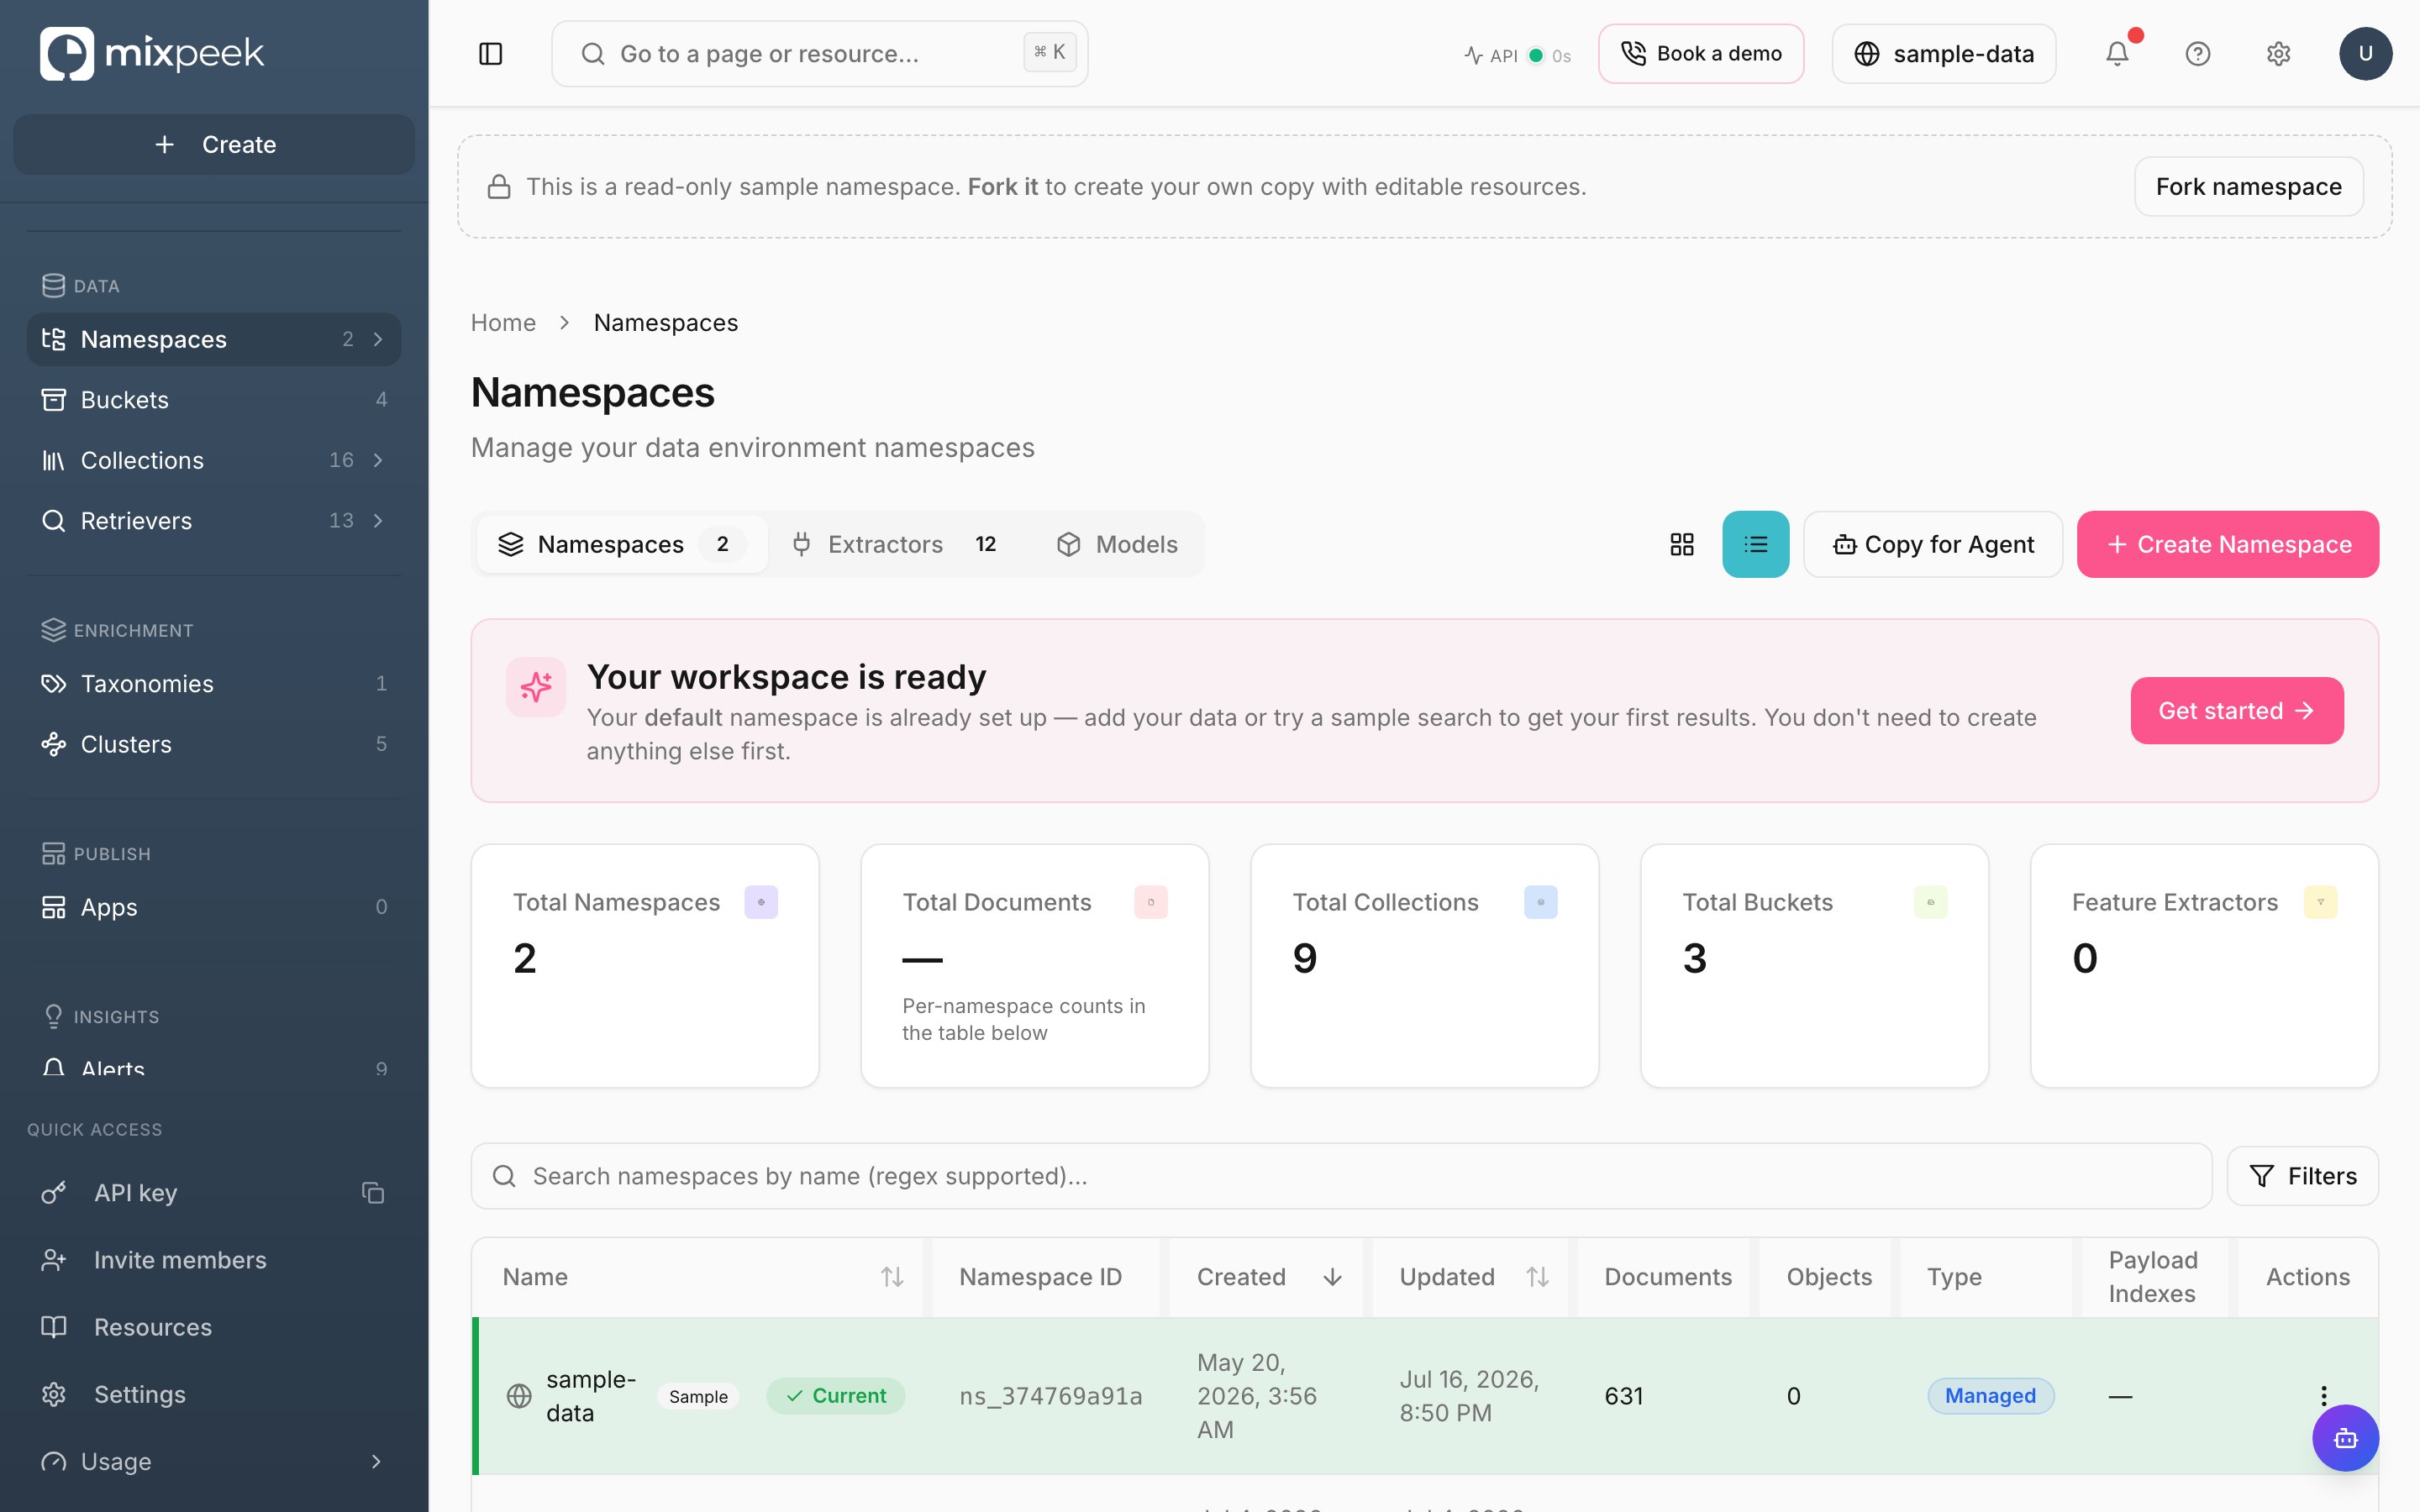Open the floating assistant bot button
Image resolution: width=2420 pixels, height=1512 pixels.
point(2345,1438)
